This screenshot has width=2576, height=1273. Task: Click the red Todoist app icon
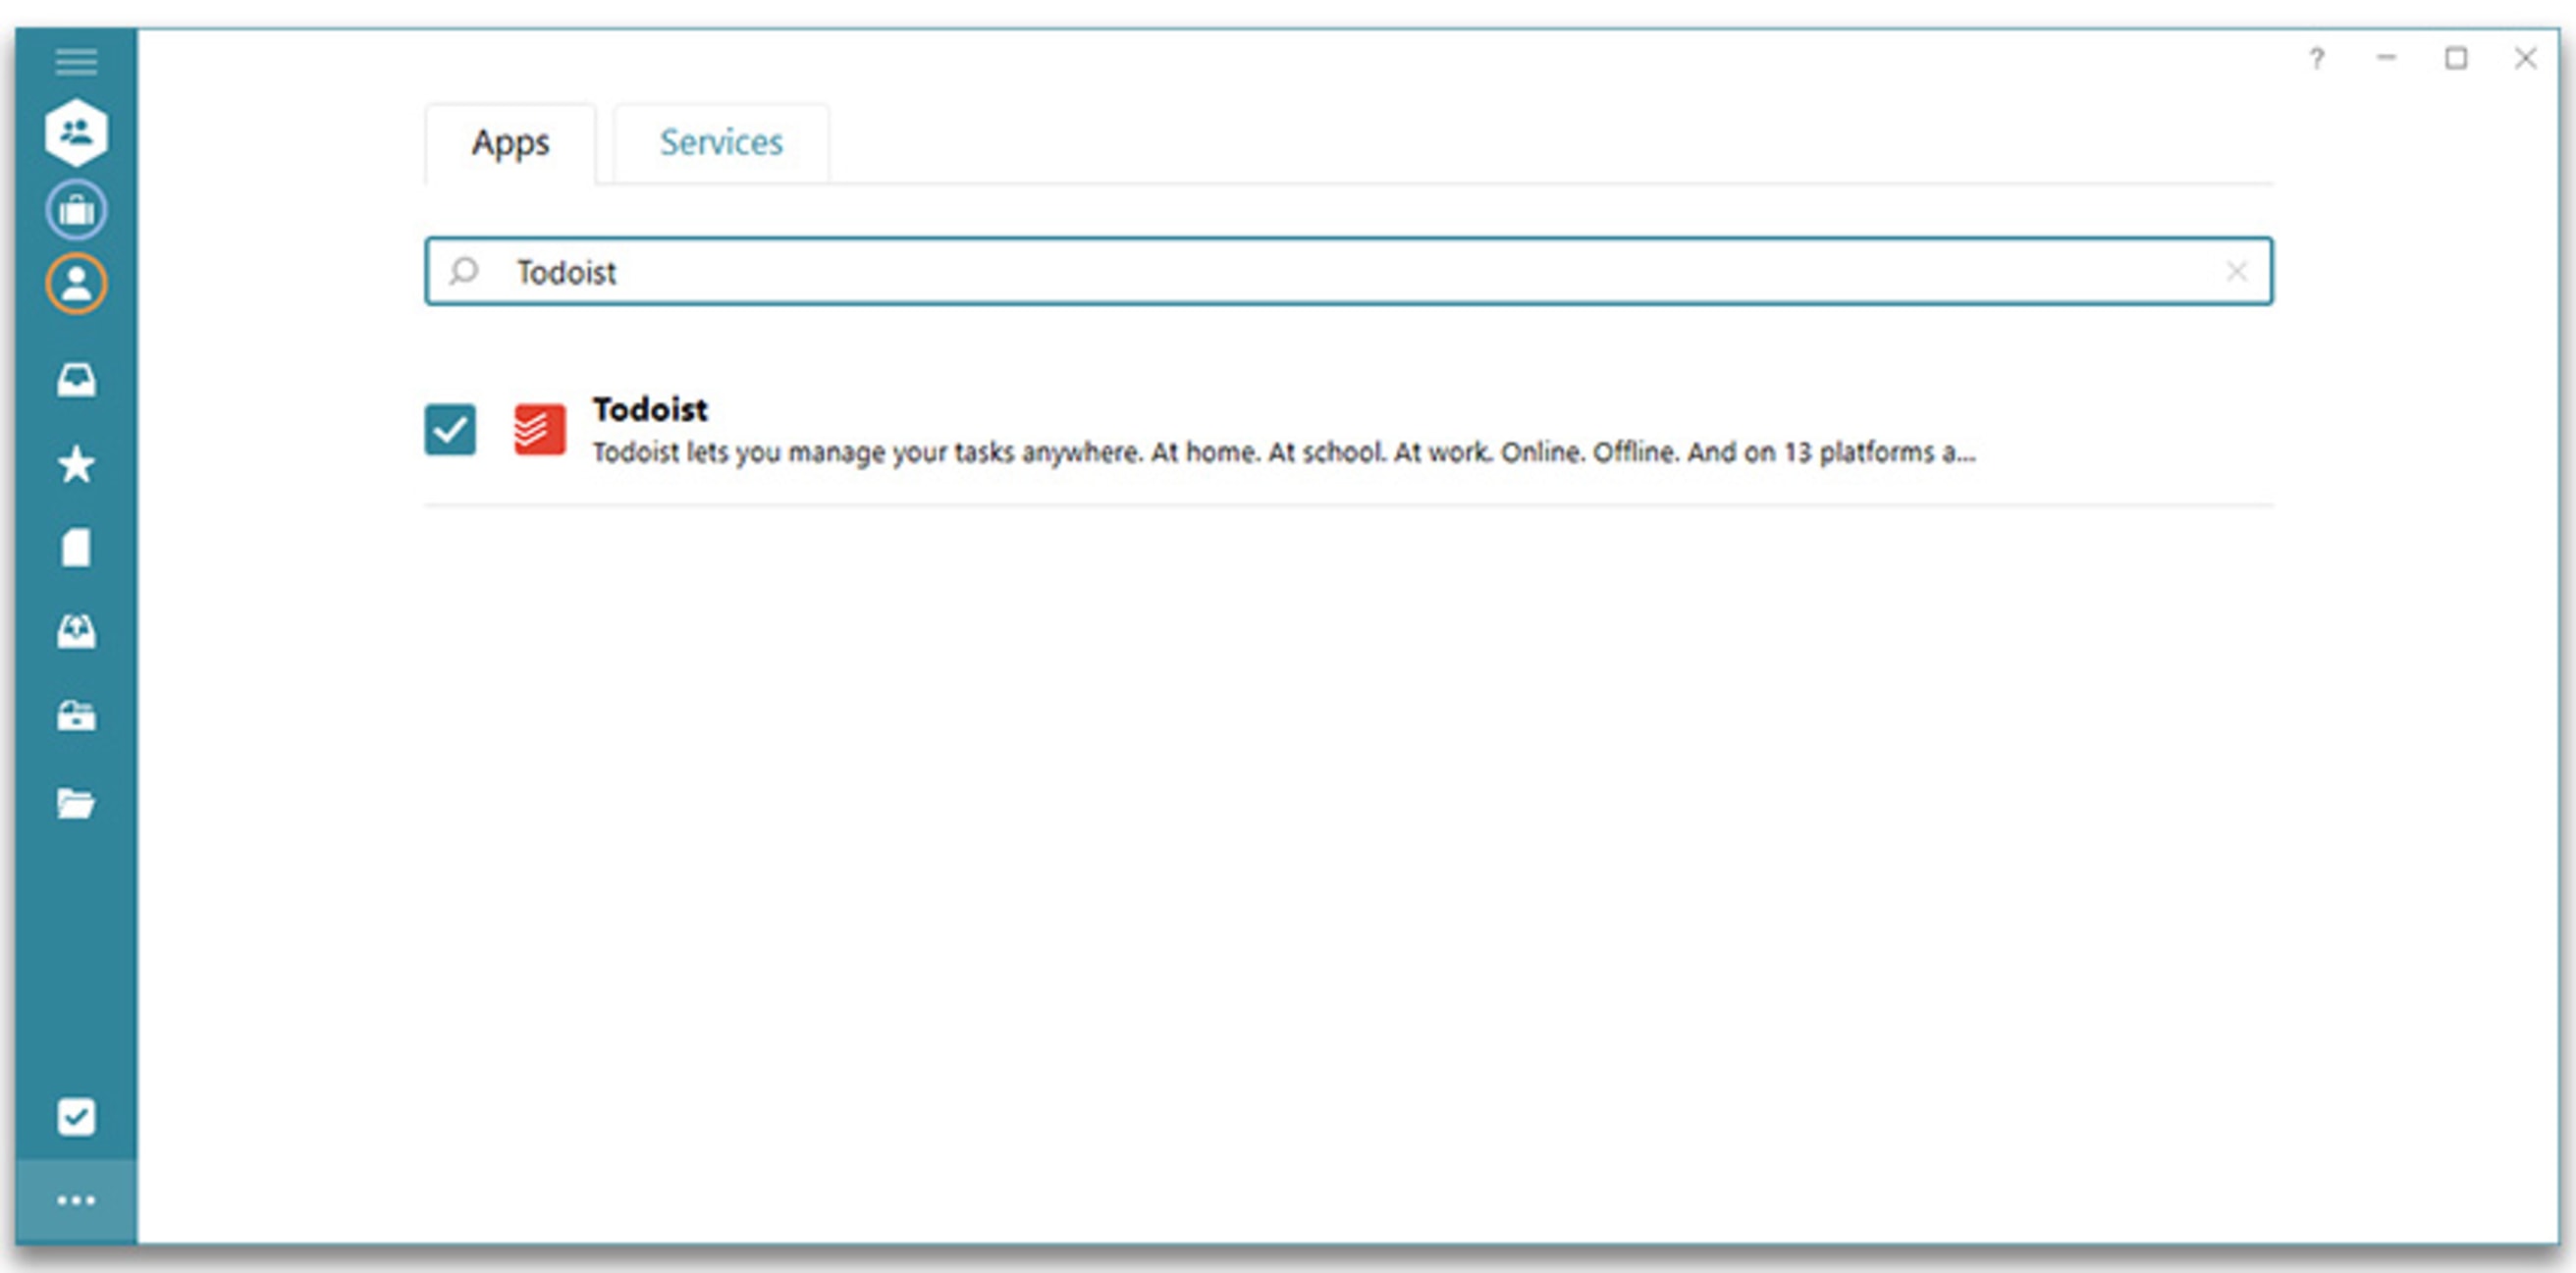(x=539, y=429)
